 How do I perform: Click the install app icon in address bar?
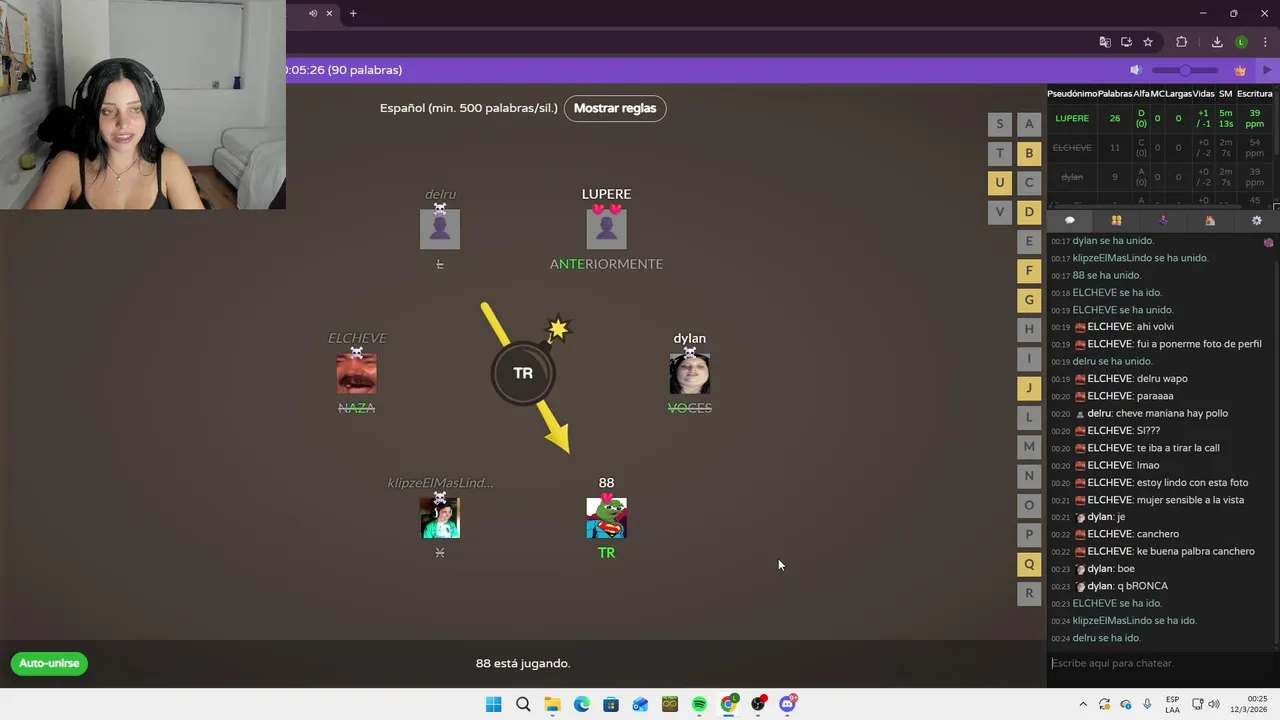[1126, 42]
